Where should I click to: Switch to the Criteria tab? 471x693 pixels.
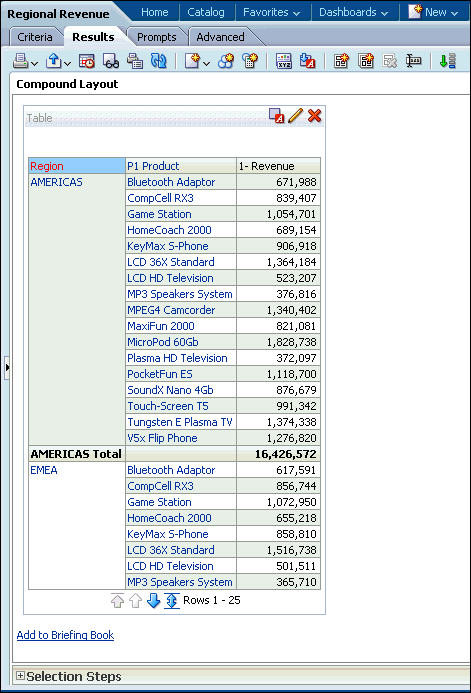tap(35, 37)
